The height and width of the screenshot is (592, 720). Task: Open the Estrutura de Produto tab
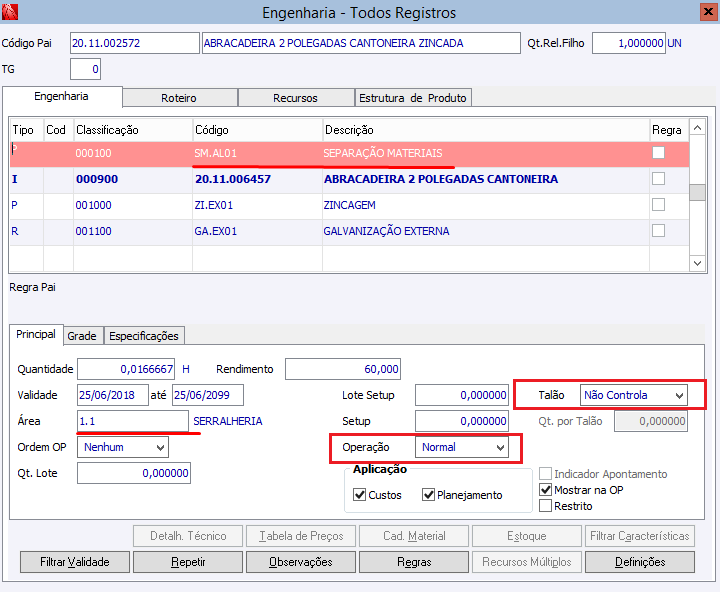coord(413,98)
